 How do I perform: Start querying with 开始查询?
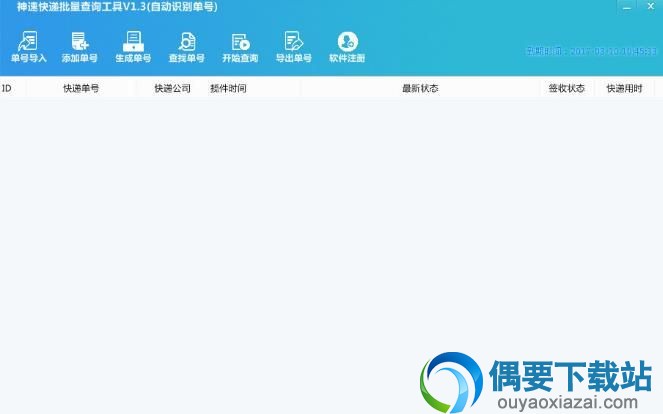240,47
